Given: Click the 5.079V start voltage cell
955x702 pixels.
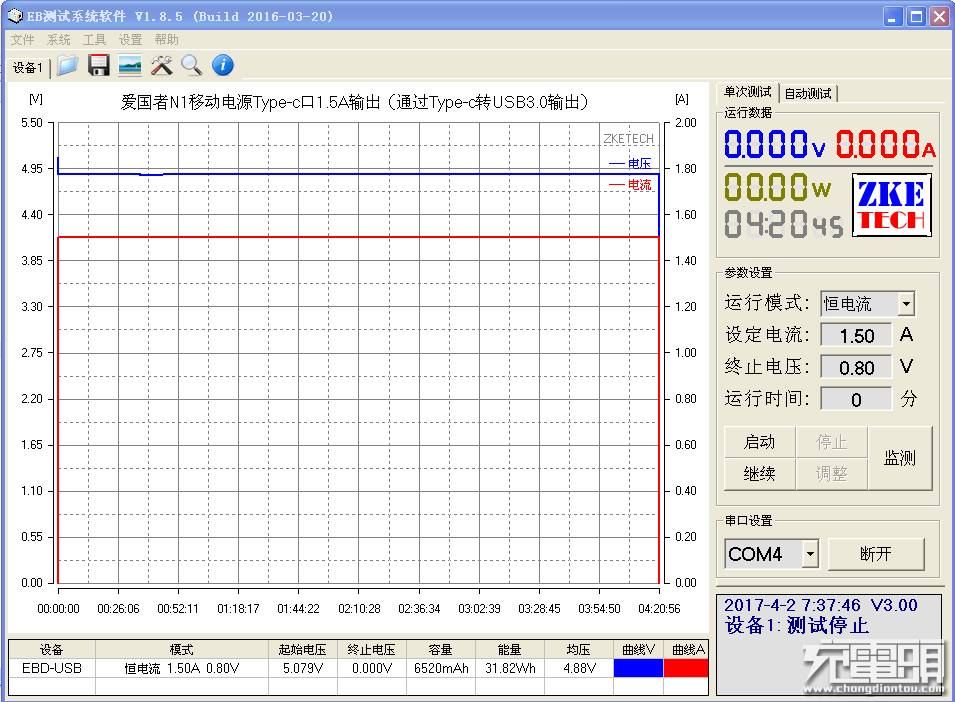Looking at the screenshot, I should pos(303,668).
